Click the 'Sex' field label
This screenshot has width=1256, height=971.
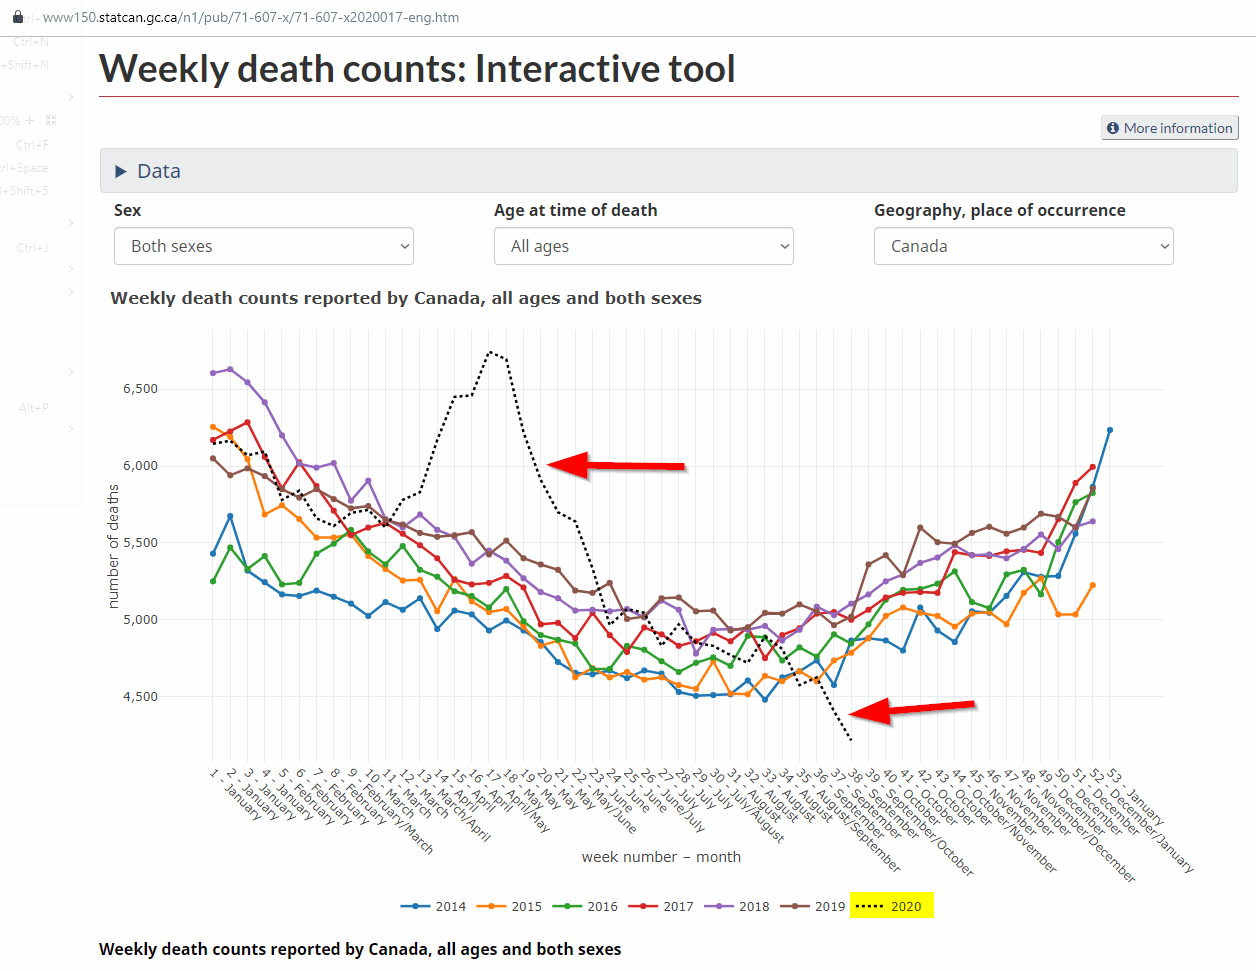coord(127,210)
